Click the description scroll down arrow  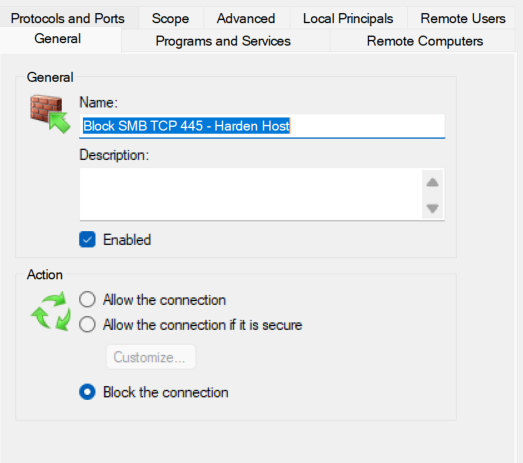(432, 208)
